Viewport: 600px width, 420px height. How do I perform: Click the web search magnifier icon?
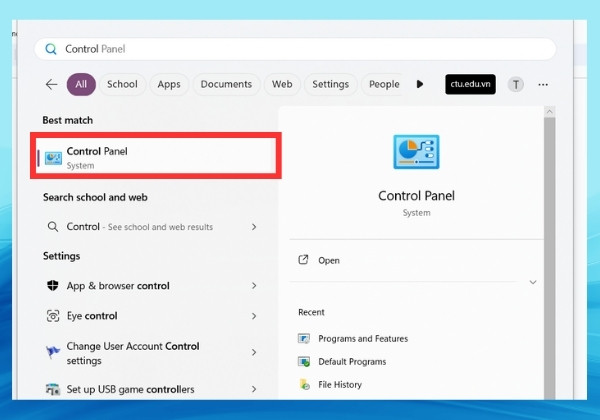(53, 227)
